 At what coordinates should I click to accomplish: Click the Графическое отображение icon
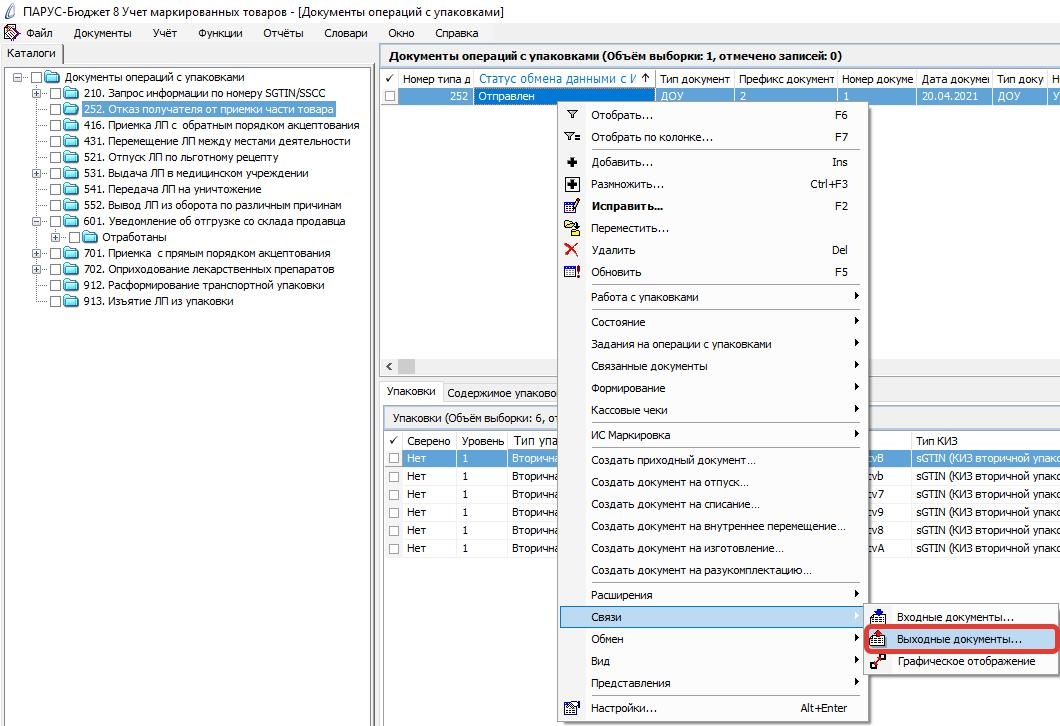click(877, 661)
